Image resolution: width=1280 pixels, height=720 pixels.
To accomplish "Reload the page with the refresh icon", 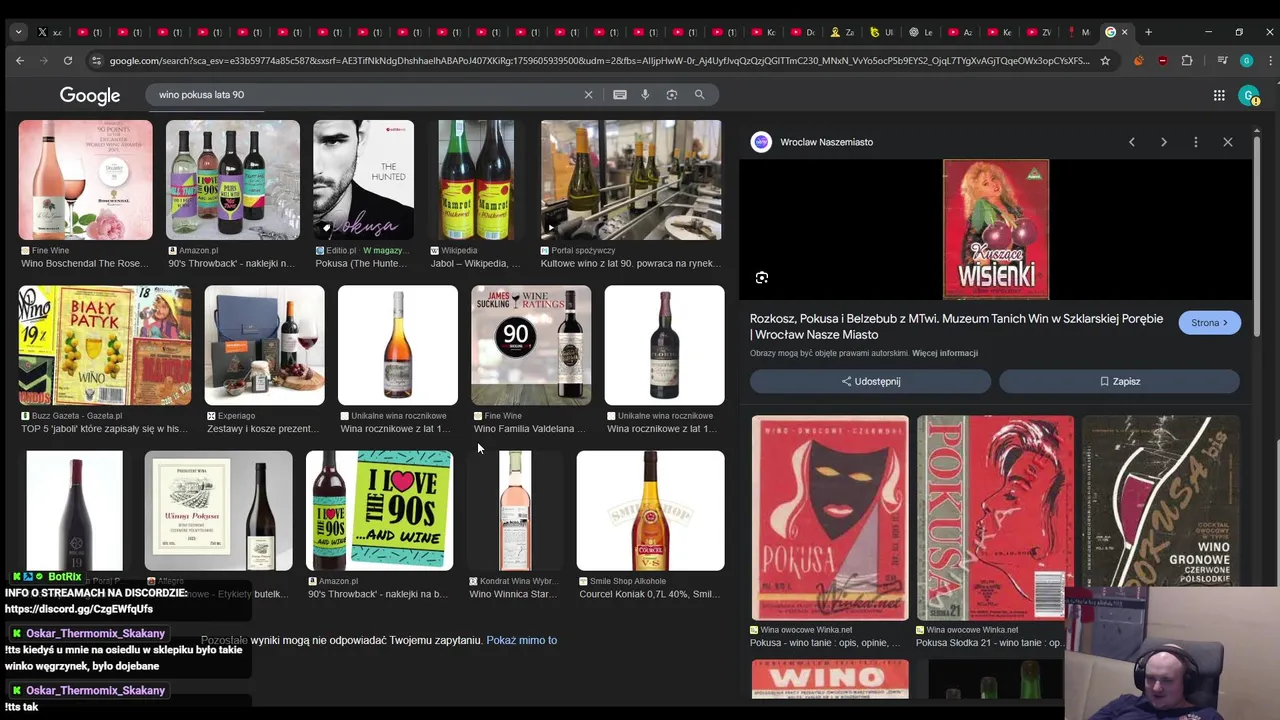I will pyautogui.click(x=68, y=61).
